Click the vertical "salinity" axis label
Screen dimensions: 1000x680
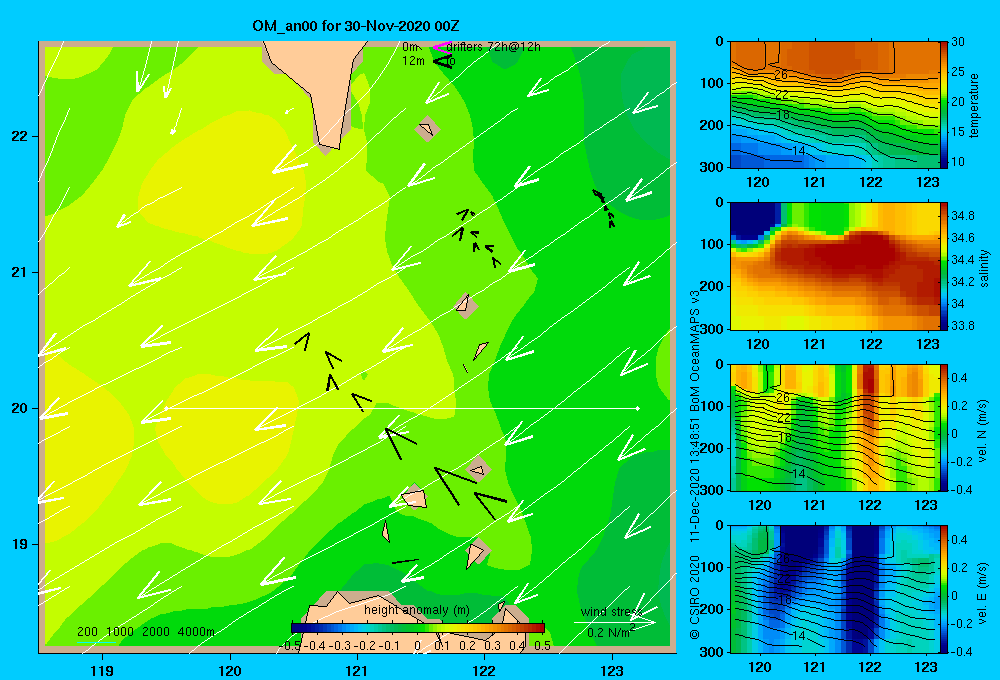(984, 268)
